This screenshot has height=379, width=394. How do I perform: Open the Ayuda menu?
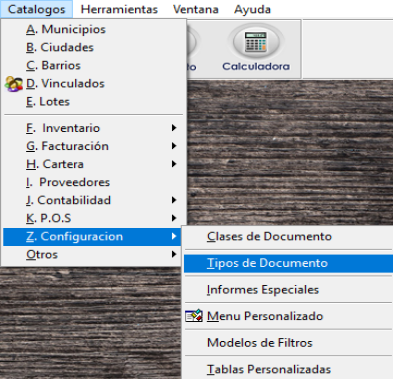point(252,9)
